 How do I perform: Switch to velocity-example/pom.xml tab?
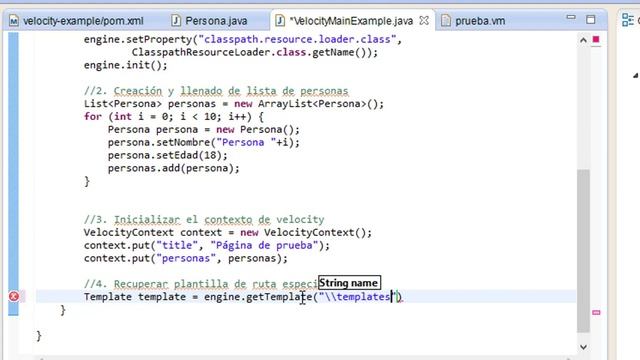[x=83, y=21]
